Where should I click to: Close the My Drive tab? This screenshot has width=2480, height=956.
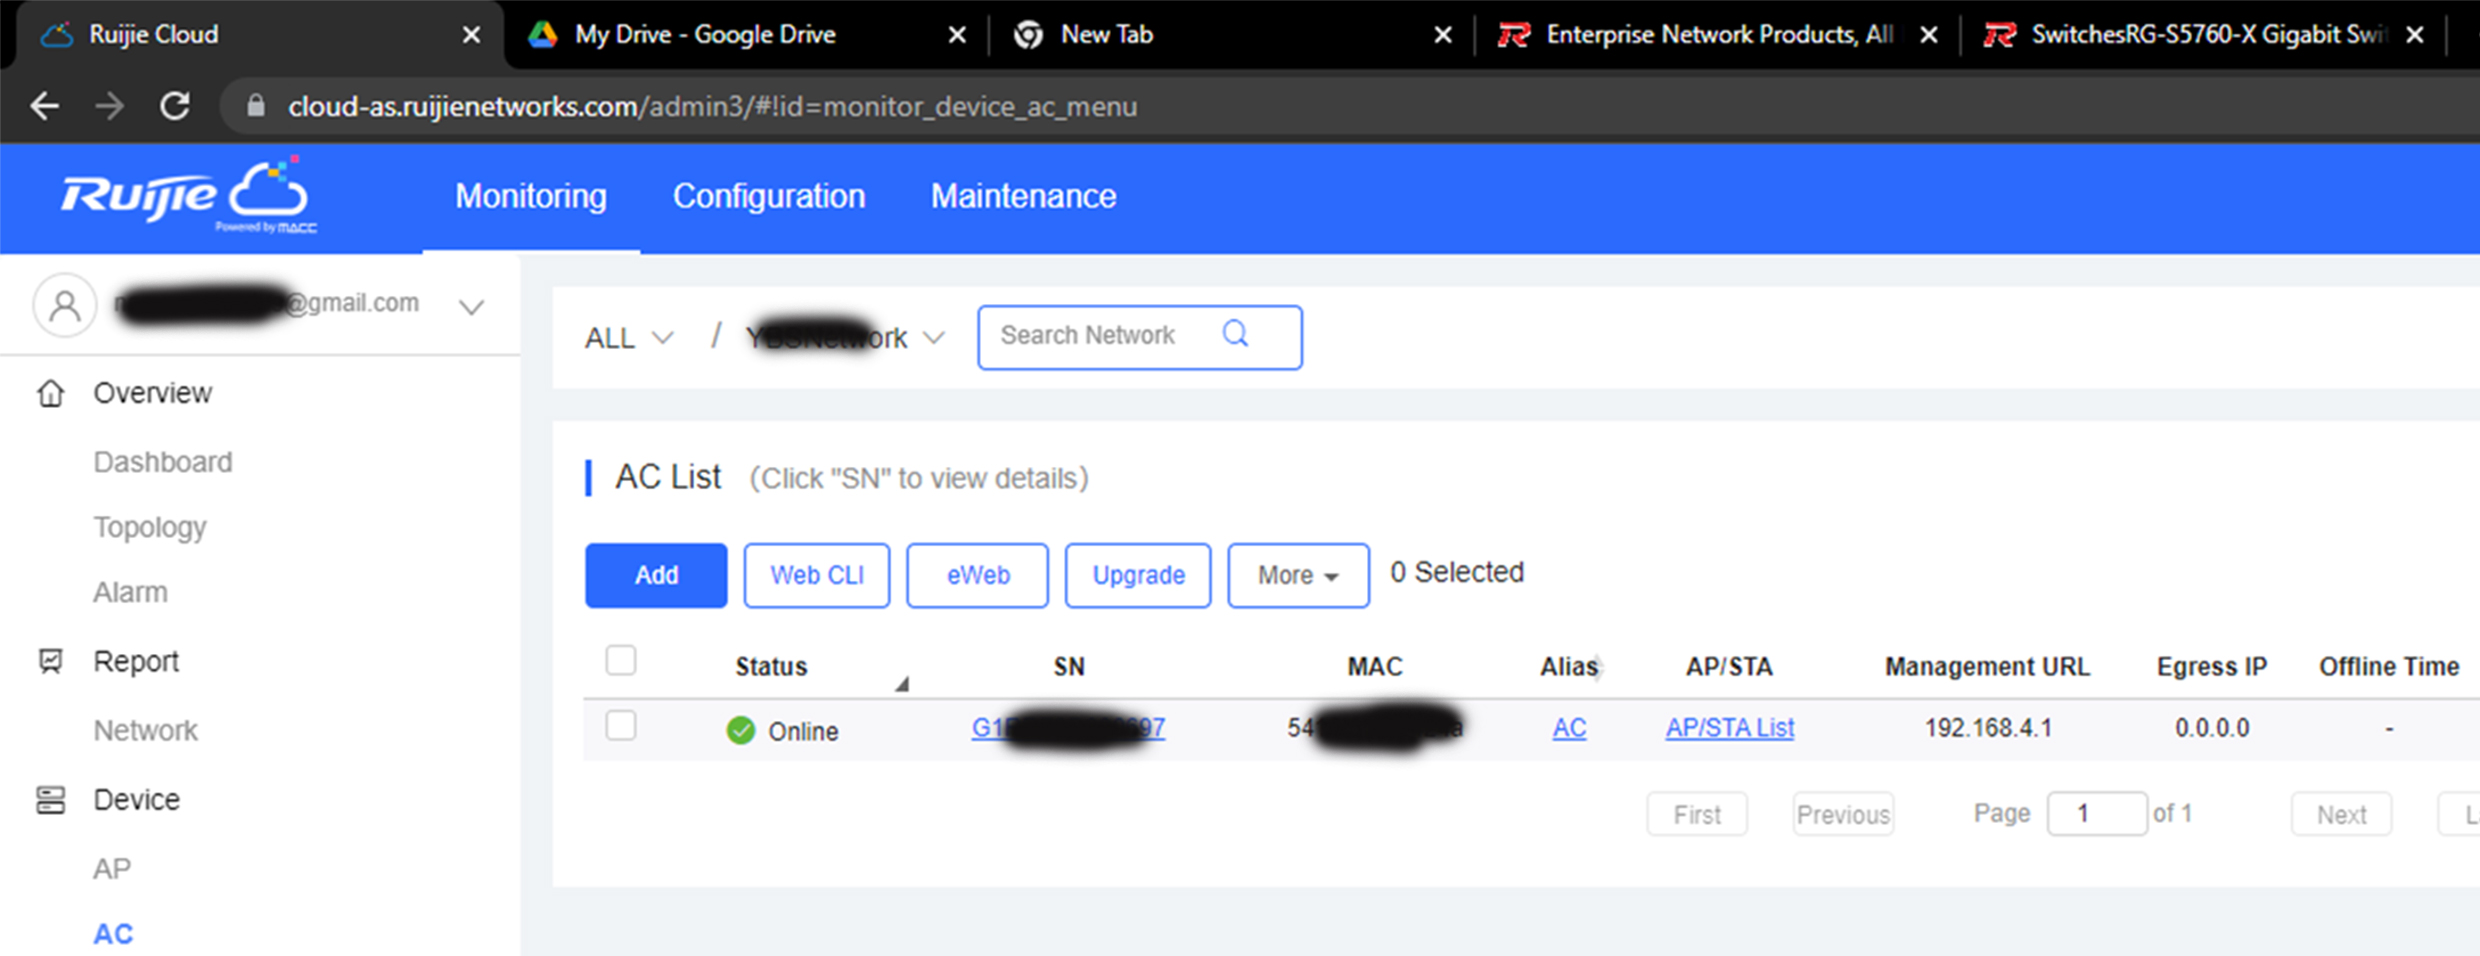pyautogui.click(x=957, y=35)
